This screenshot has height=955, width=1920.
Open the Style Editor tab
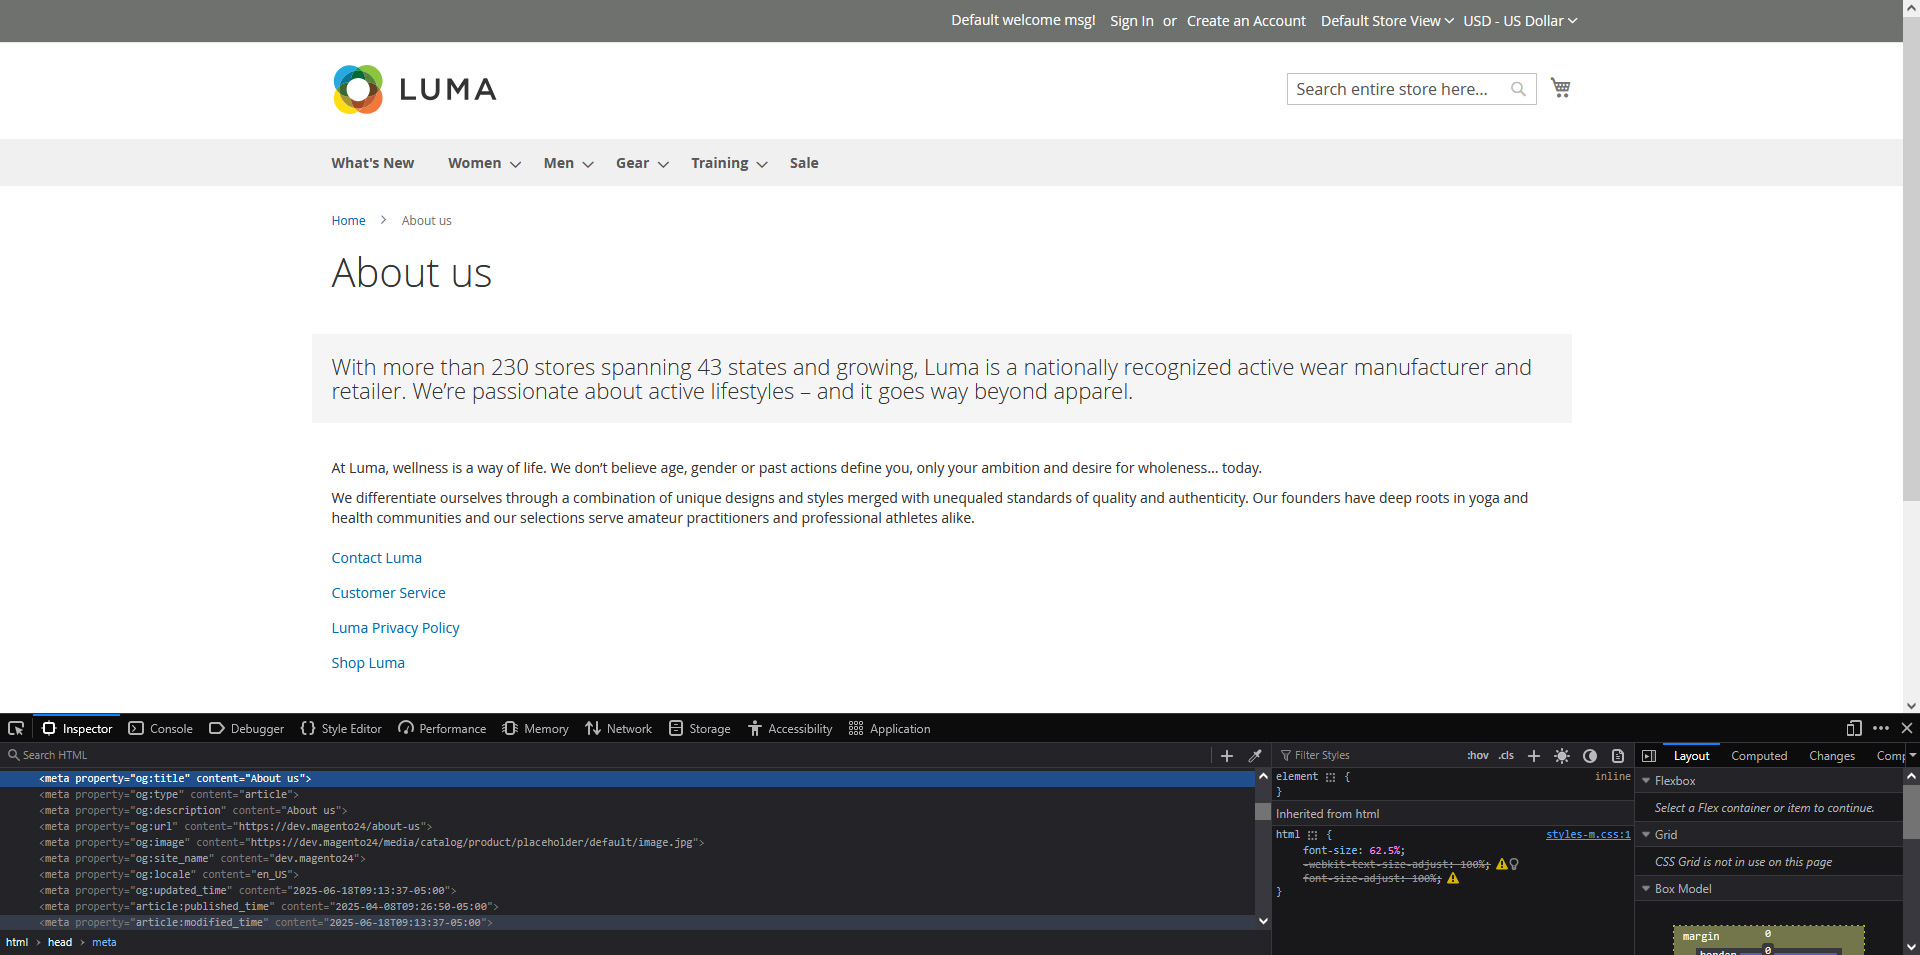click(341, 729)
